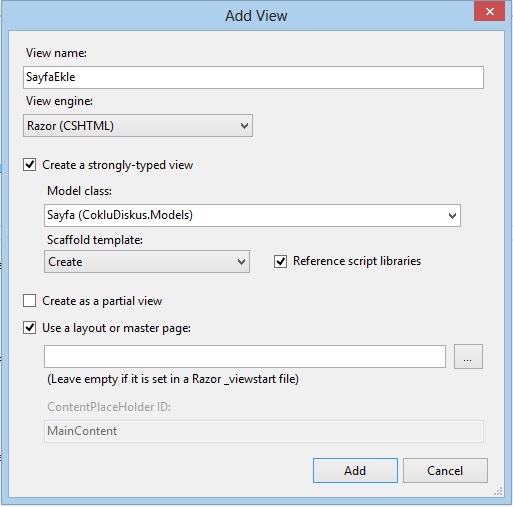Uncheck Create a strongly-typed view
This screenshot has height=507, width=513.
30,165
